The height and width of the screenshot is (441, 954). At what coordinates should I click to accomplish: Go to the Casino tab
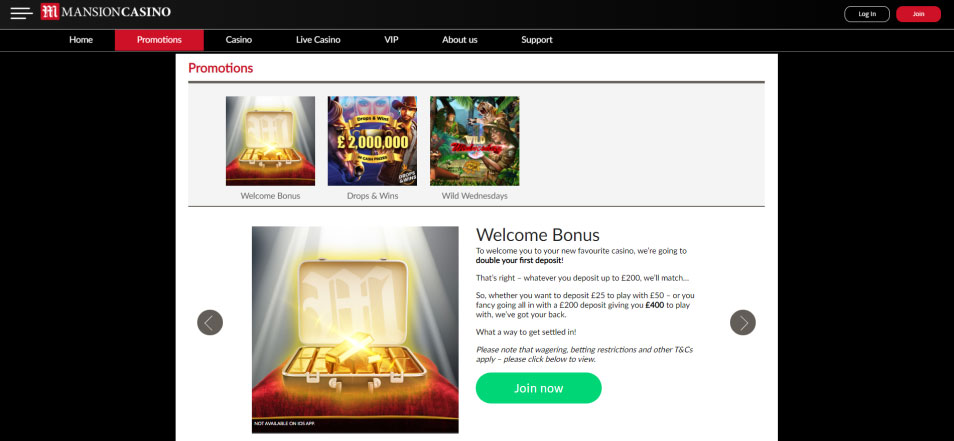[238, 40]
